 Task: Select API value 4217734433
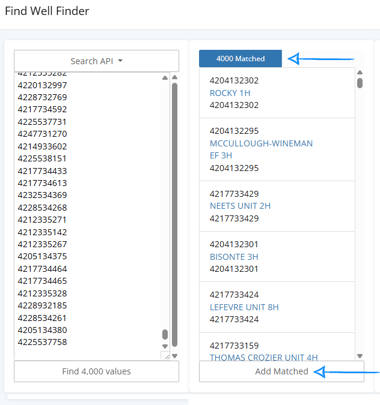42,171
